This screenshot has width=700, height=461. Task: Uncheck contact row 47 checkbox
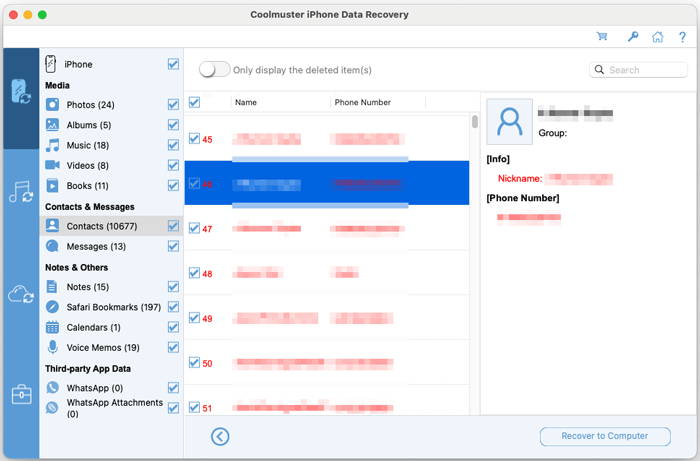194,228
